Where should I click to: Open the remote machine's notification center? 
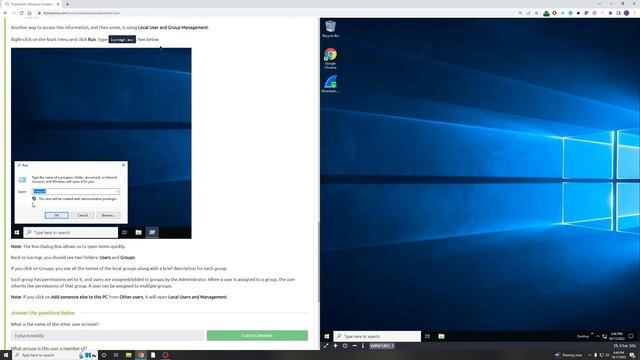point(631,336)
